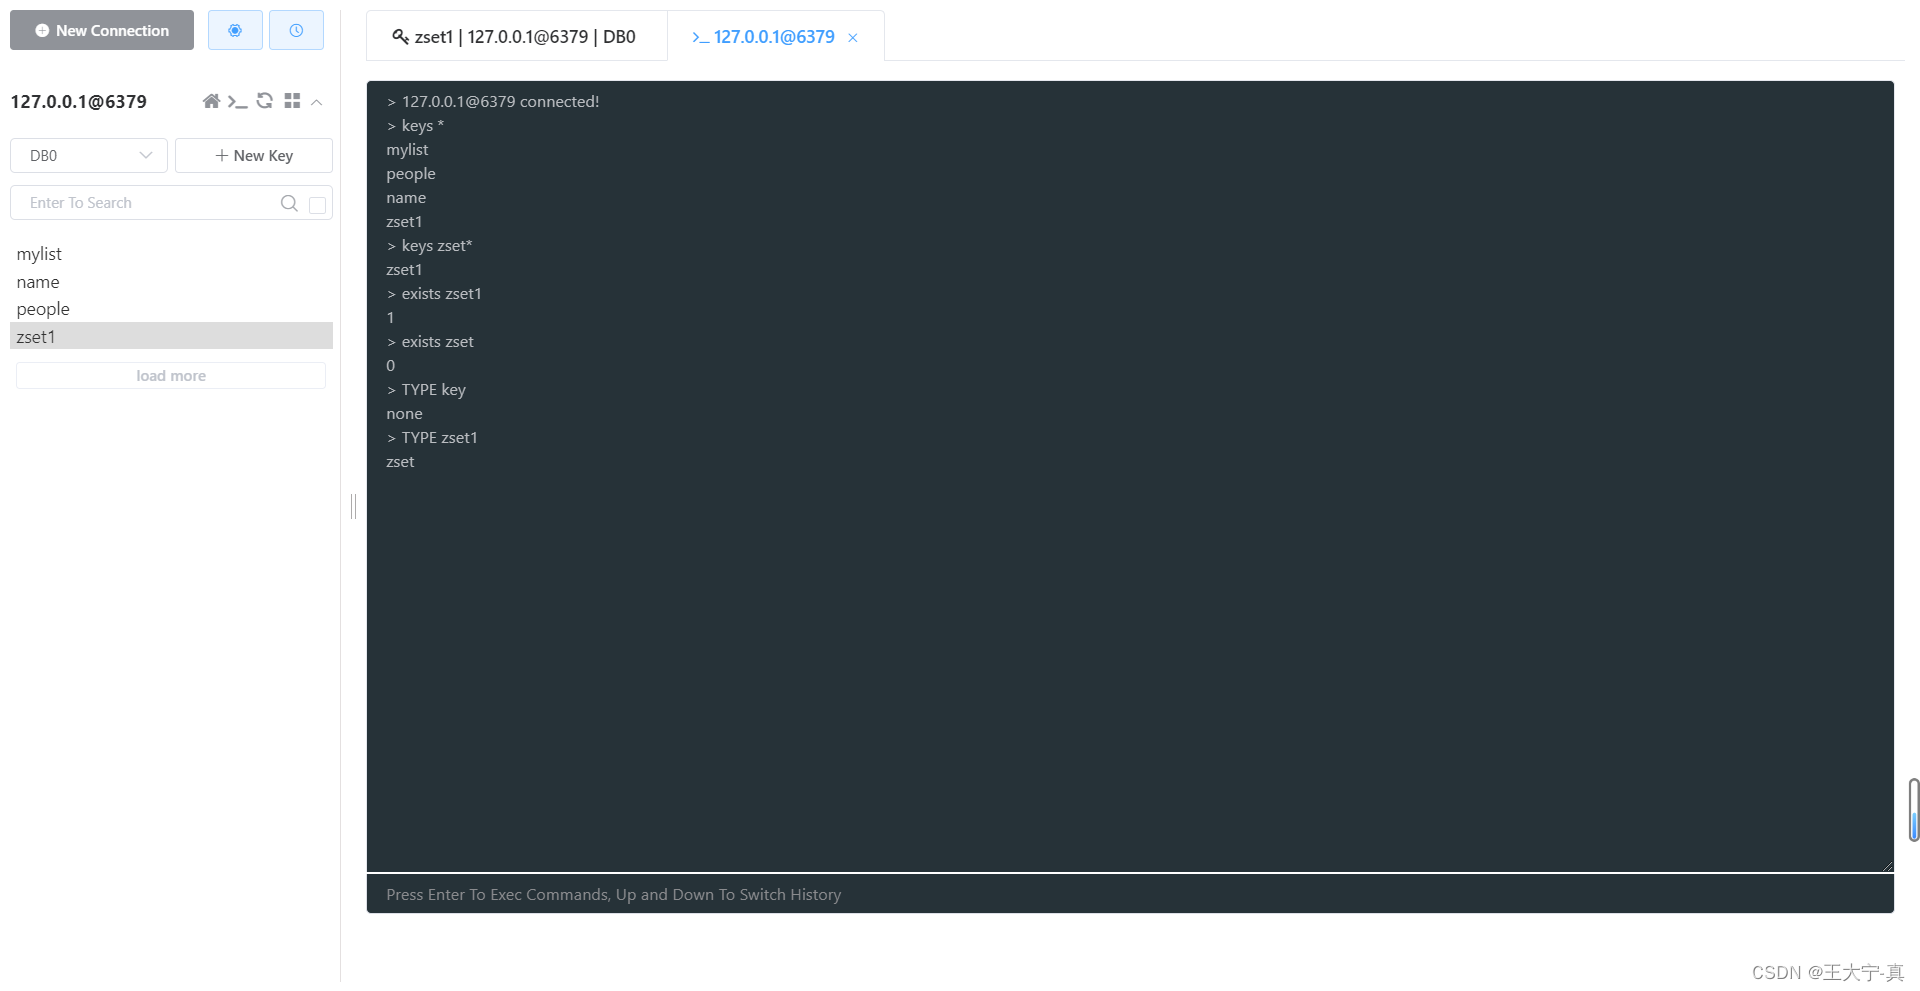Click the '127.0.0.1@6379 connected!' line
The image size is (1920, 991).
point(493,102)
